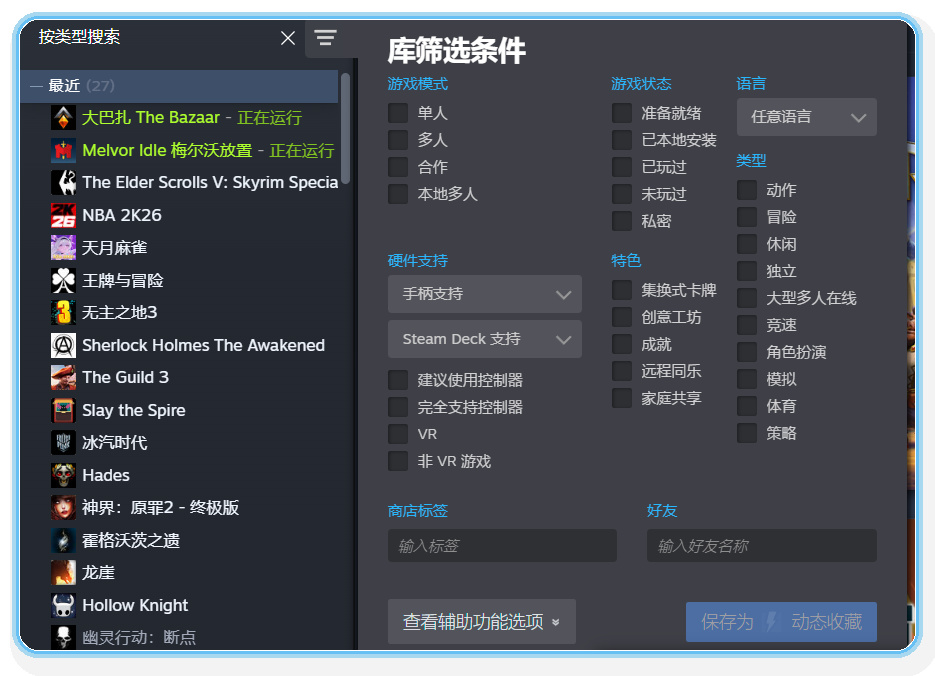Check the 多人 game mode box

[398, 140]
